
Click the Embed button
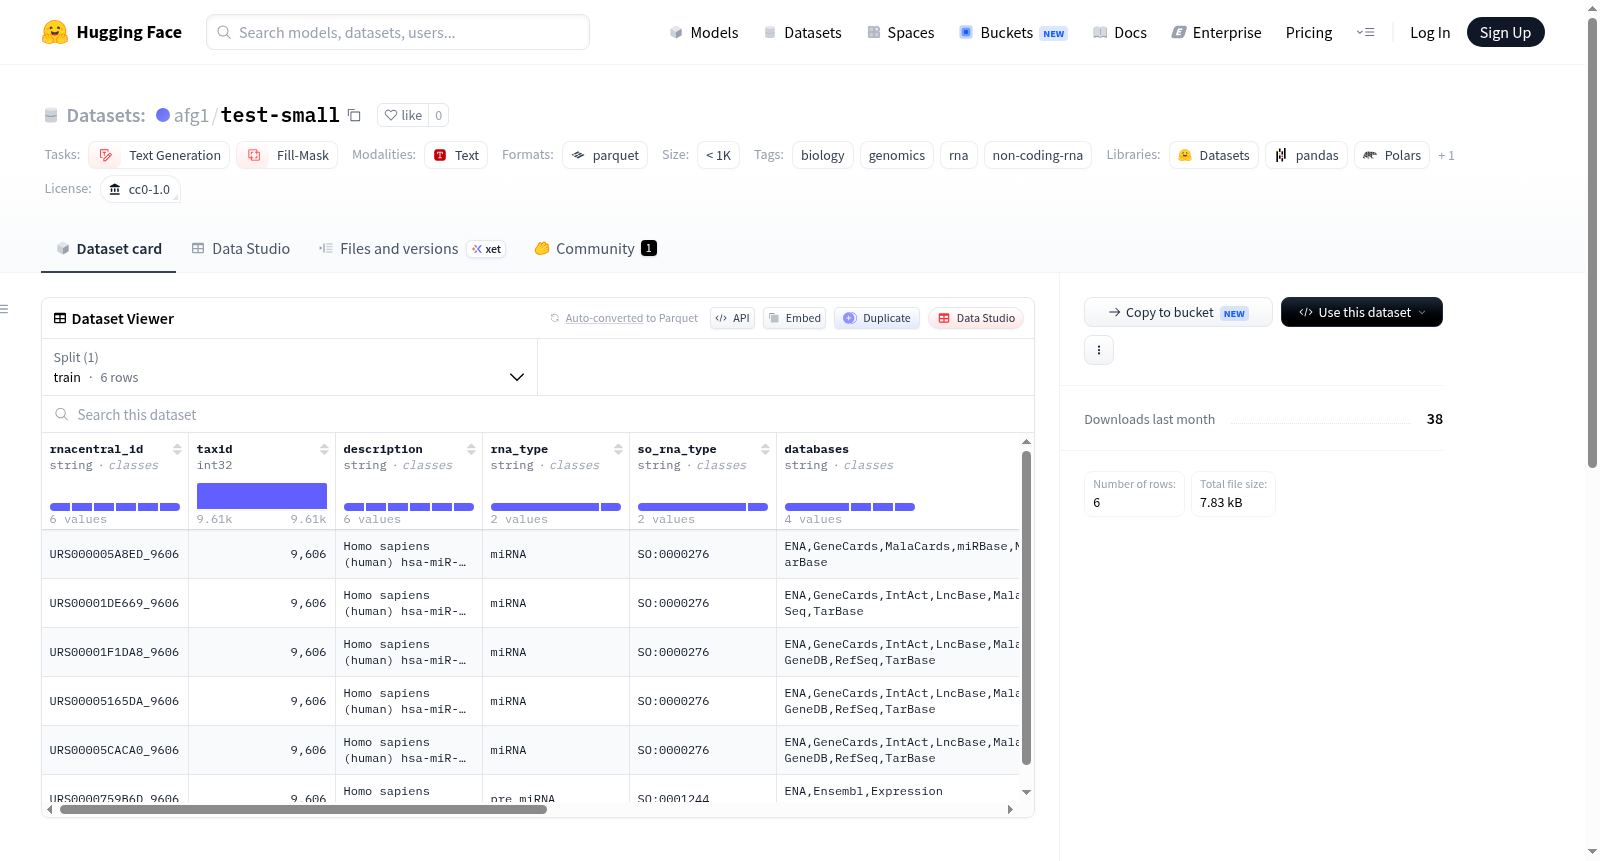(x=794, y=318)
